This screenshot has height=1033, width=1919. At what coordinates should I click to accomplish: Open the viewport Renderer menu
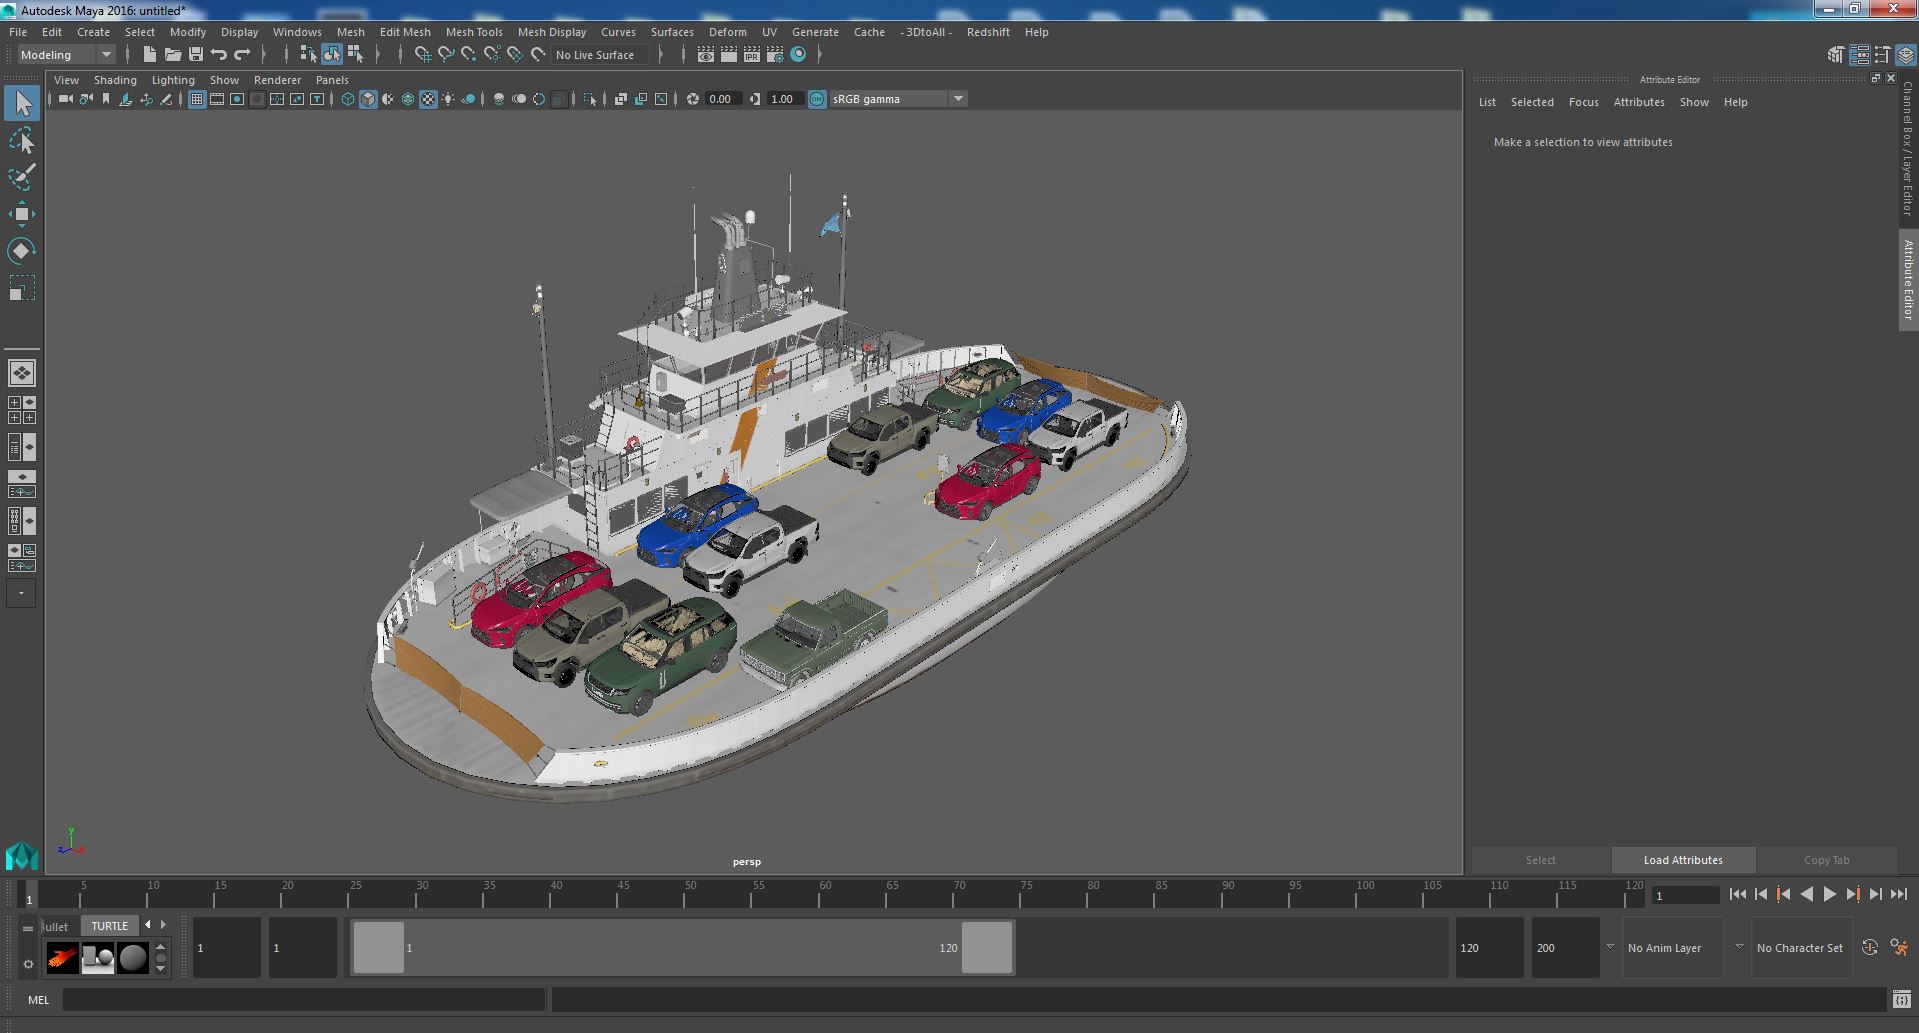[277, 80]
